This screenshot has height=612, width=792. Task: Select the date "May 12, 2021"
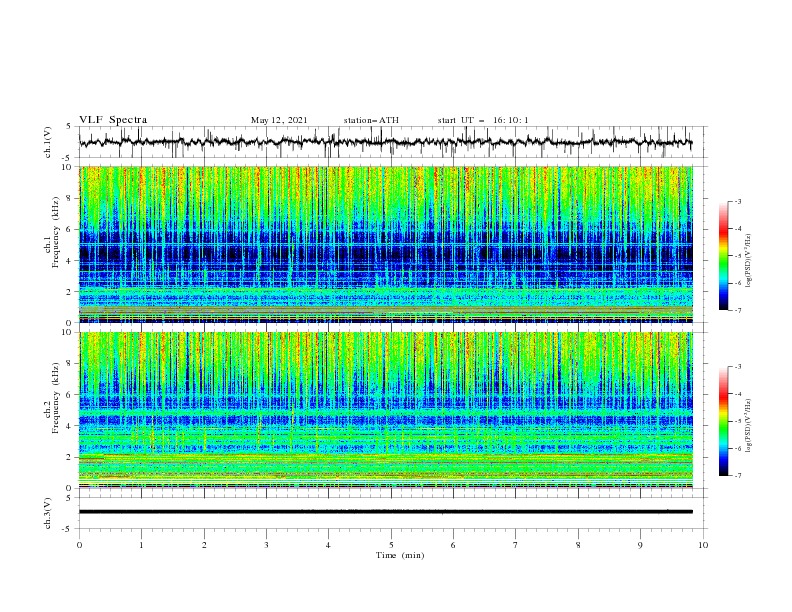pos(279,120)
